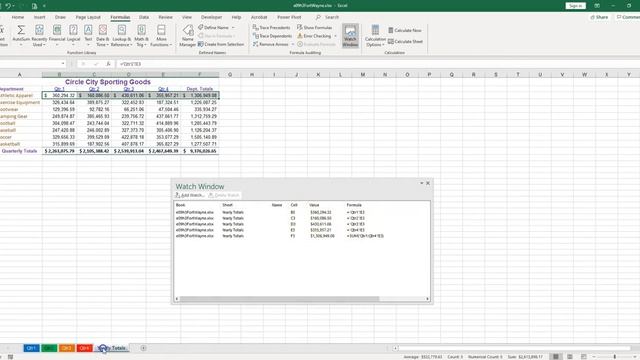Open Date & Time functions
The width and height of the screenshot is (640, 360).
[102, 35]
